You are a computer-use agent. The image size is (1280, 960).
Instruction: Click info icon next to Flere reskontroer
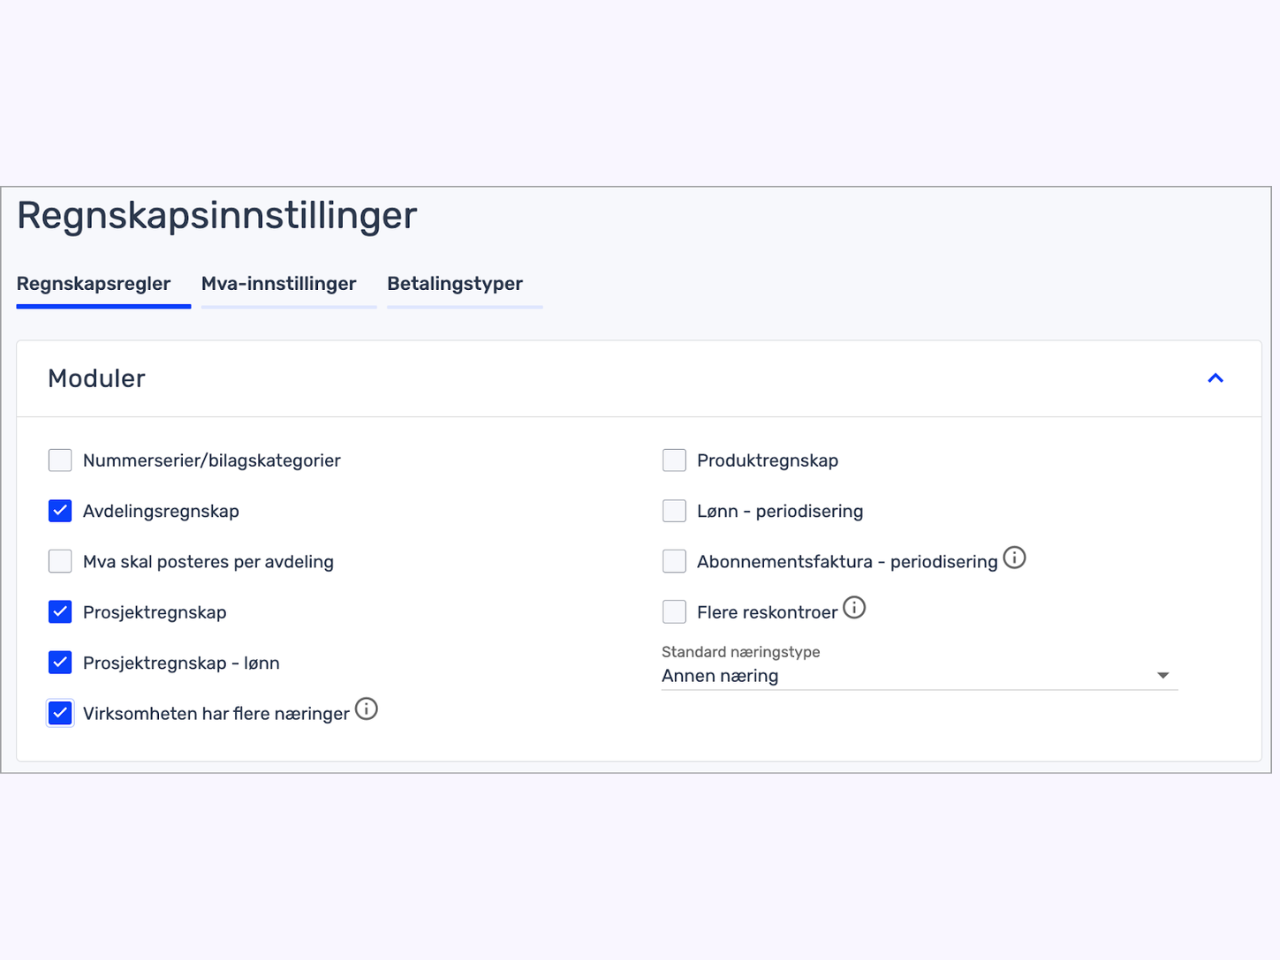pyautogui.click(x=854, y=608)
